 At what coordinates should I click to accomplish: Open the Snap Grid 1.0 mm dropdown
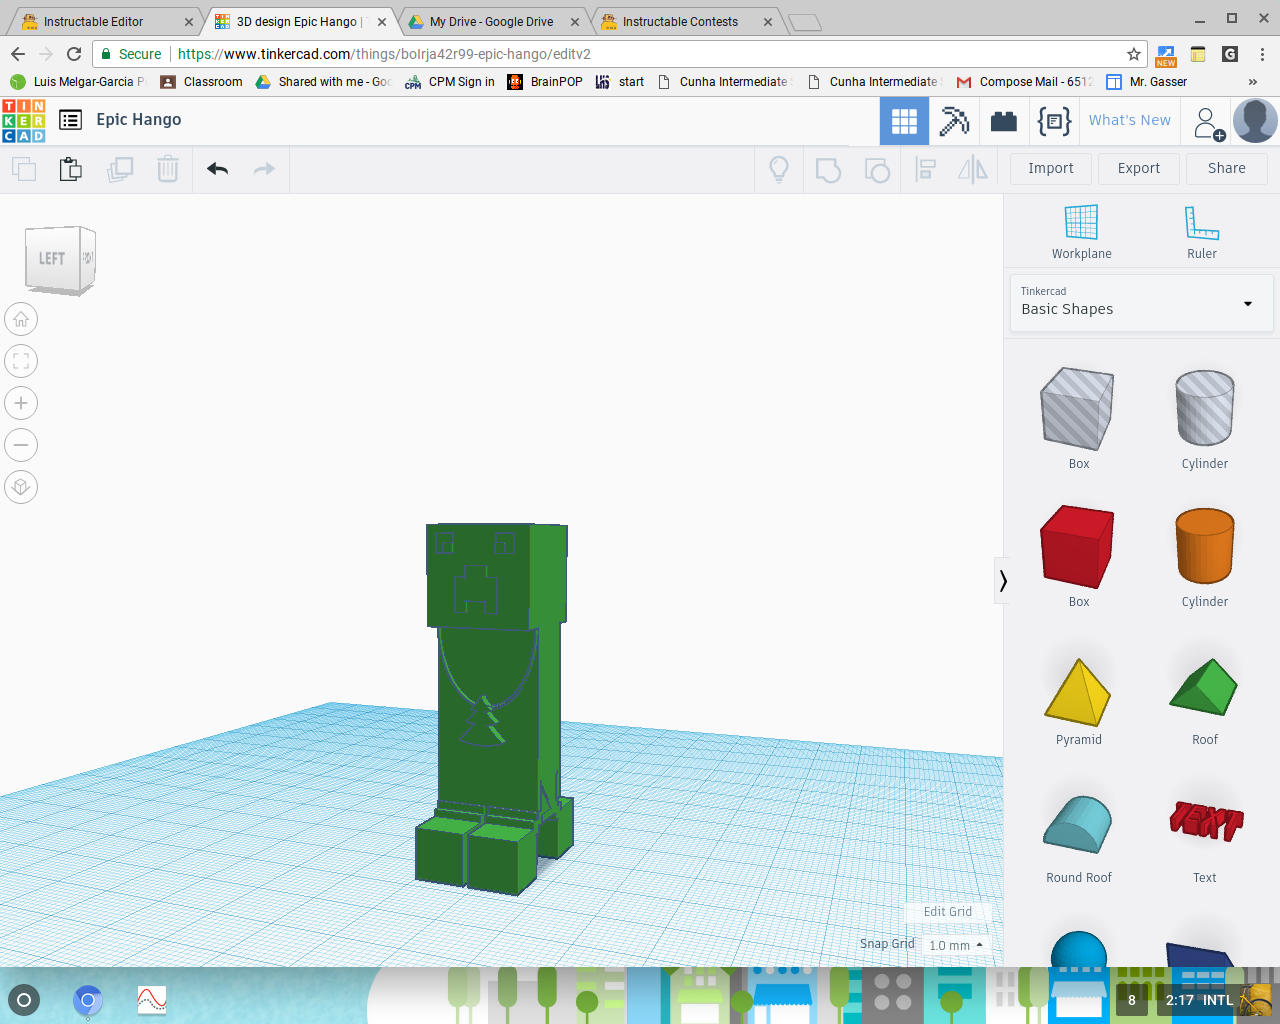click(x=956, y=945)
